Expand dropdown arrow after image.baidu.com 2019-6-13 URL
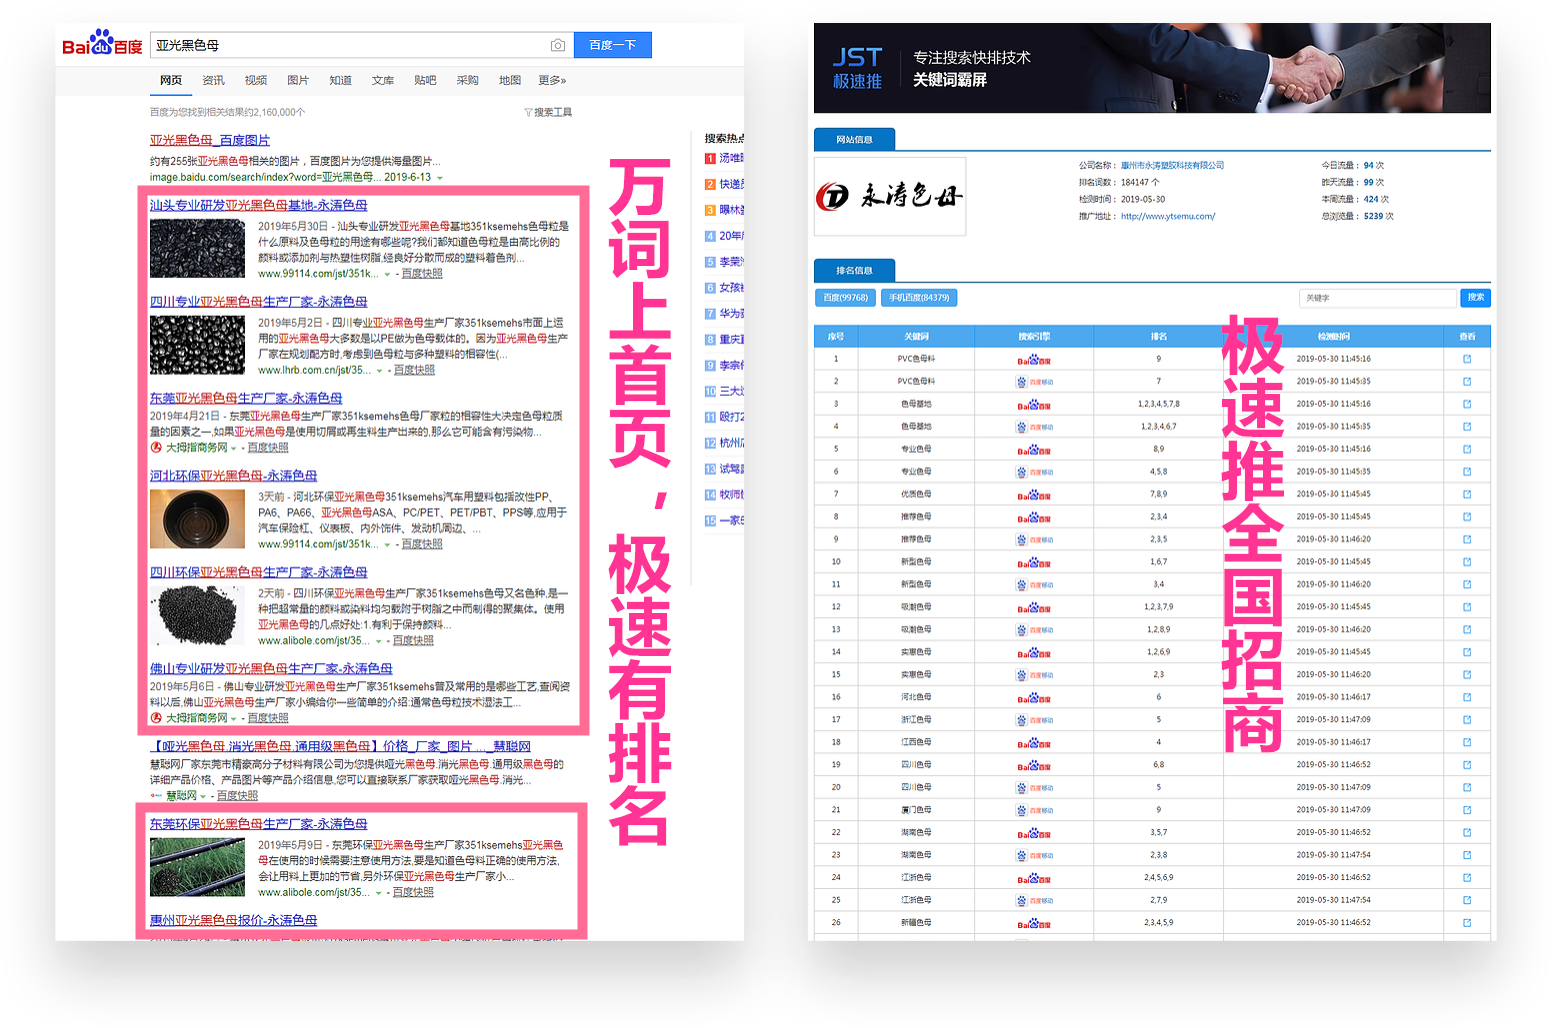Image resolution: width=1552 pixels, height=1028 pixels. pyautogui.click(x=439, y=178)
